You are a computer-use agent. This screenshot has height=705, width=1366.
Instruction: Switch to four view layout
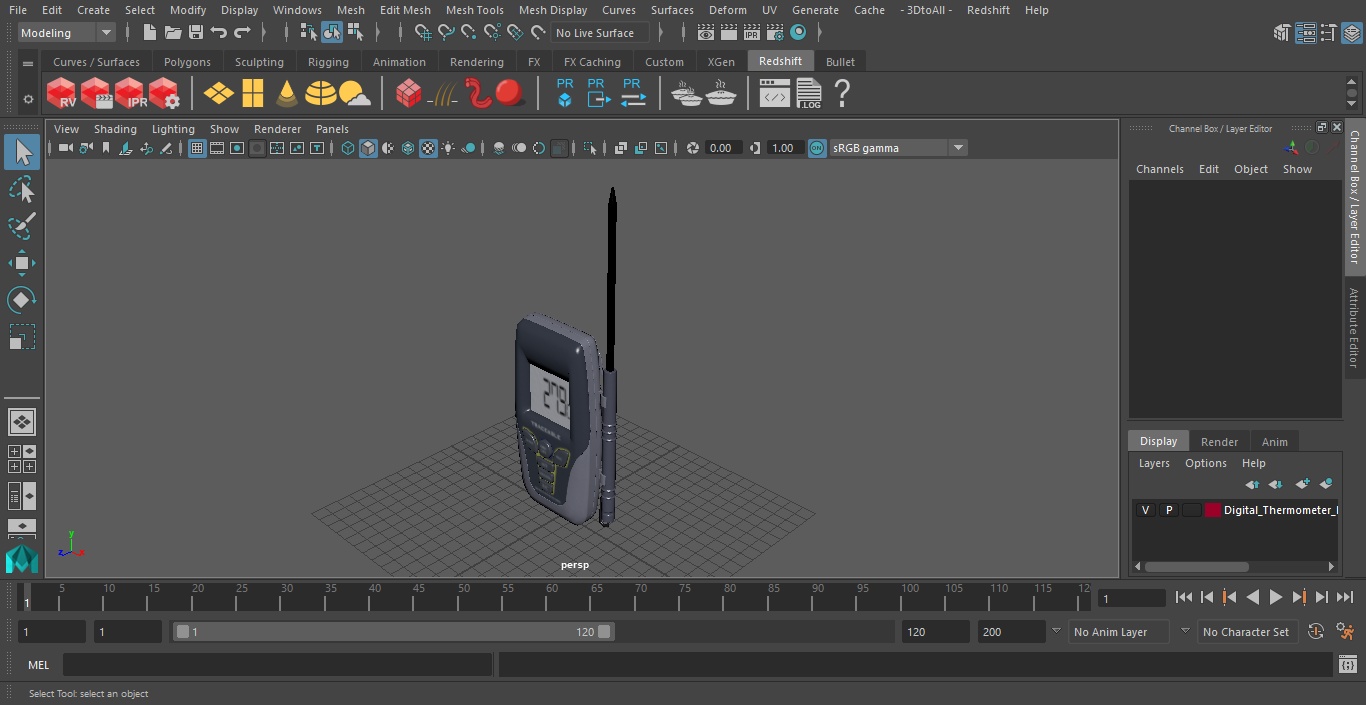tap(22, 459)
